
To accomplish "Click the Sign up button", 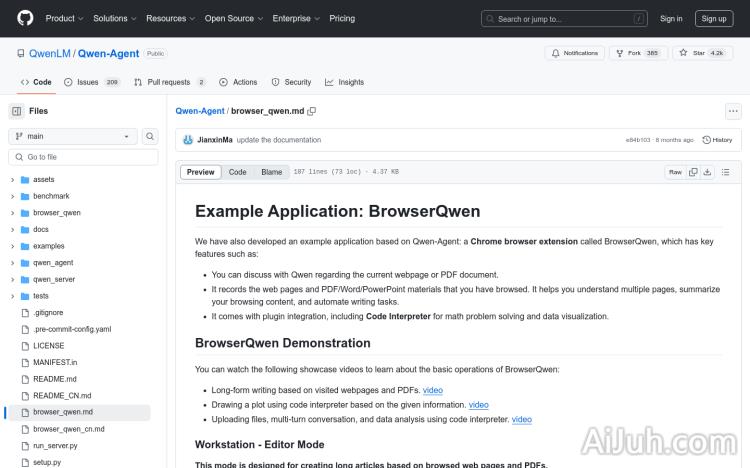I will 714,19.
